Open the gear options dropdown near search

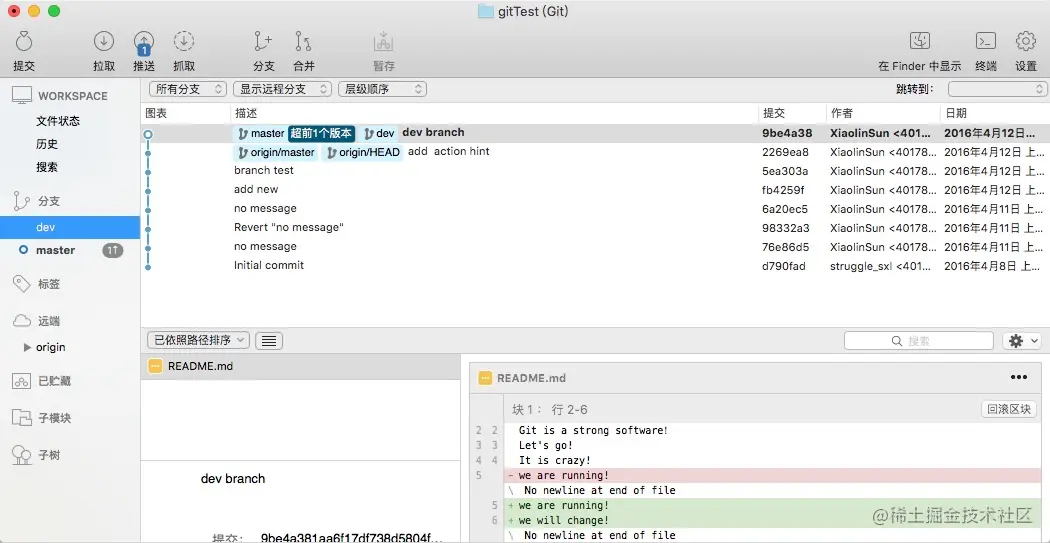(x=1022, y=341)
